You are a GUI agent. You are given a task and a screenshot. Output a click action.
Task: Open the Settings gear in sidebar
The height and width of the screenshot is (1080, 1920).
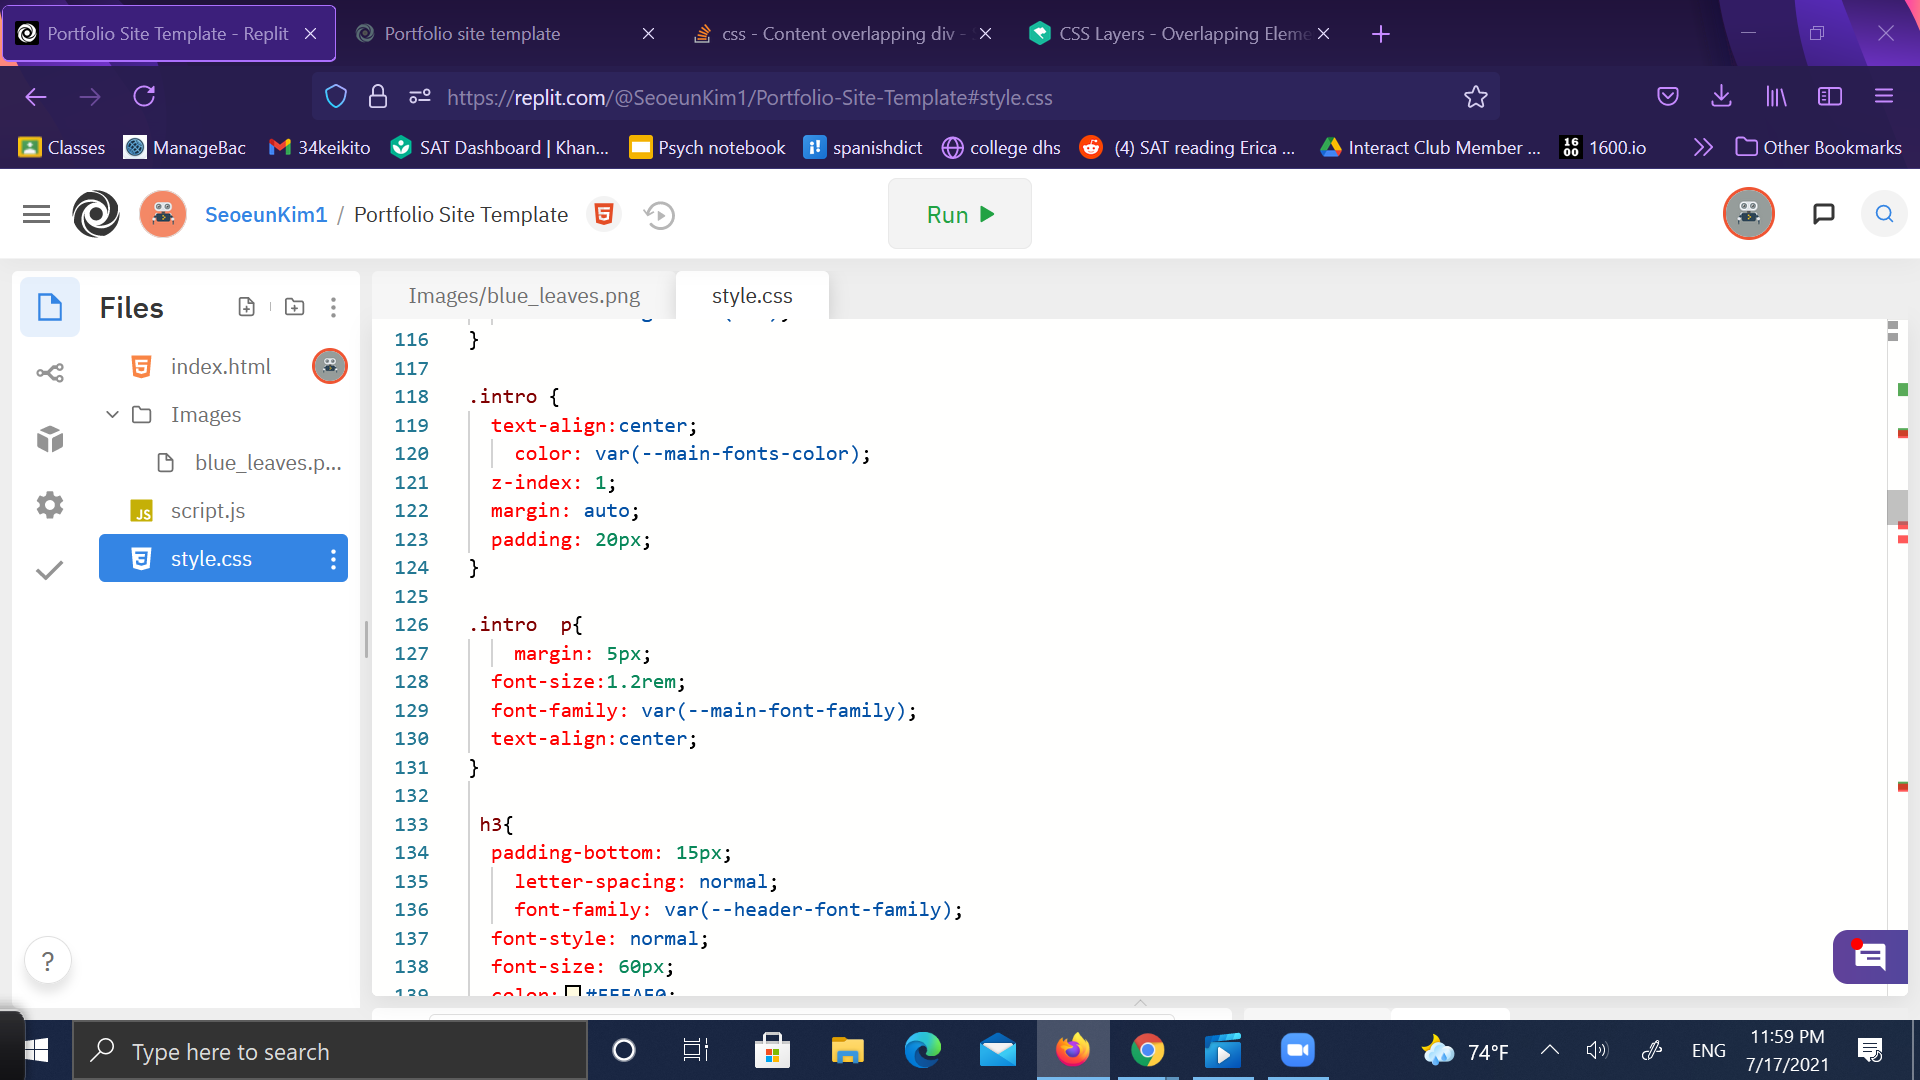(x=50, y=505)
